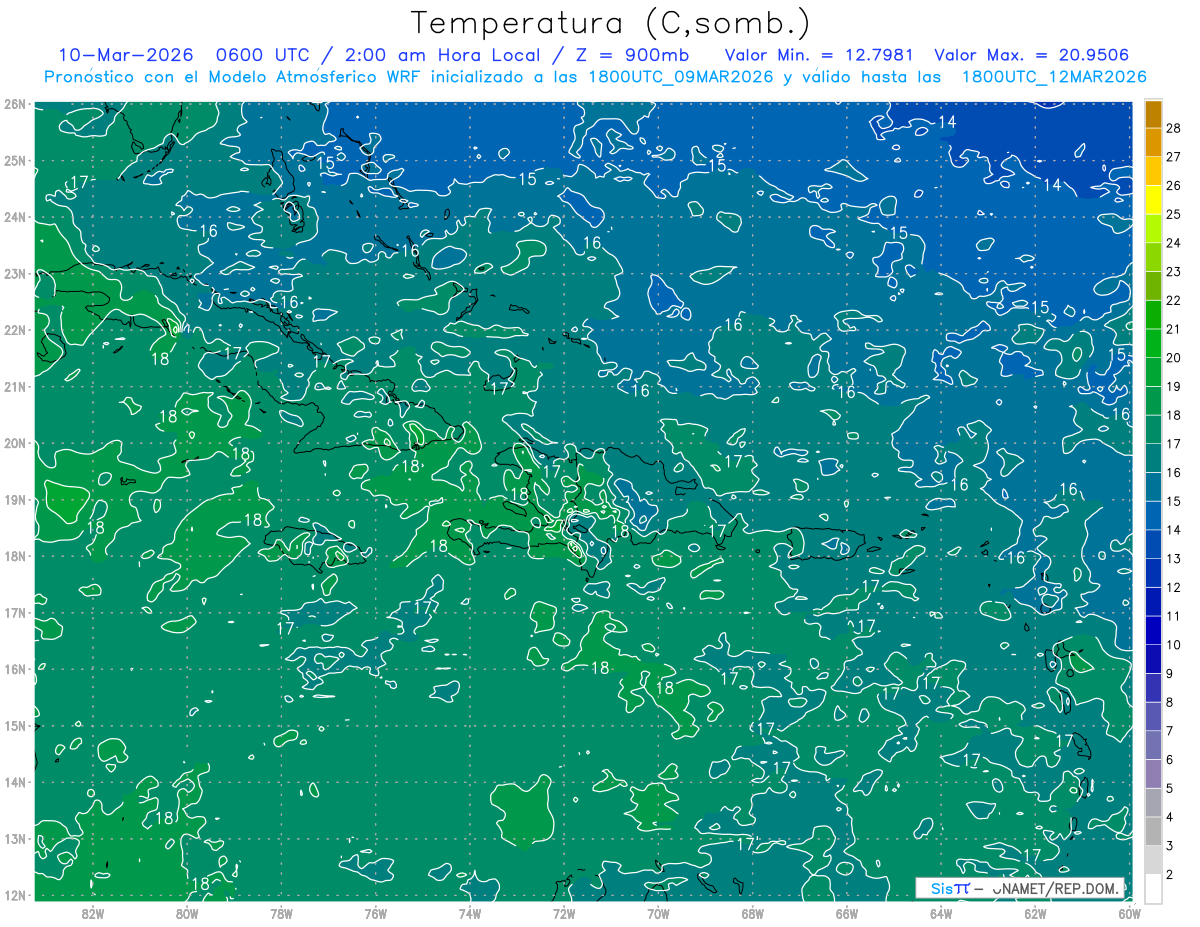The width and height of the screenshot is (1200, 927).
Task: Click the "68W" longitude label
Action: 752,913
